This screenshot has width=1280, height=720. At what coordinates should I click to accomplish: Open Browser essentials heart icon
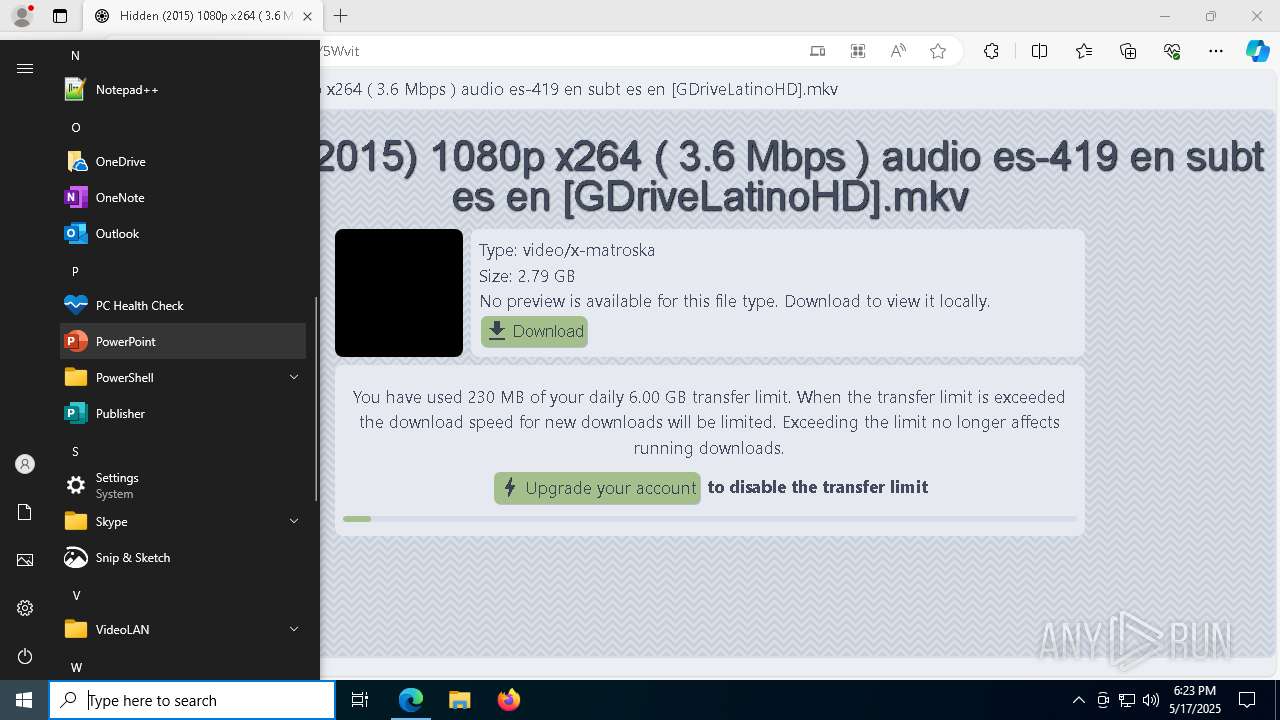[1172, 51]
